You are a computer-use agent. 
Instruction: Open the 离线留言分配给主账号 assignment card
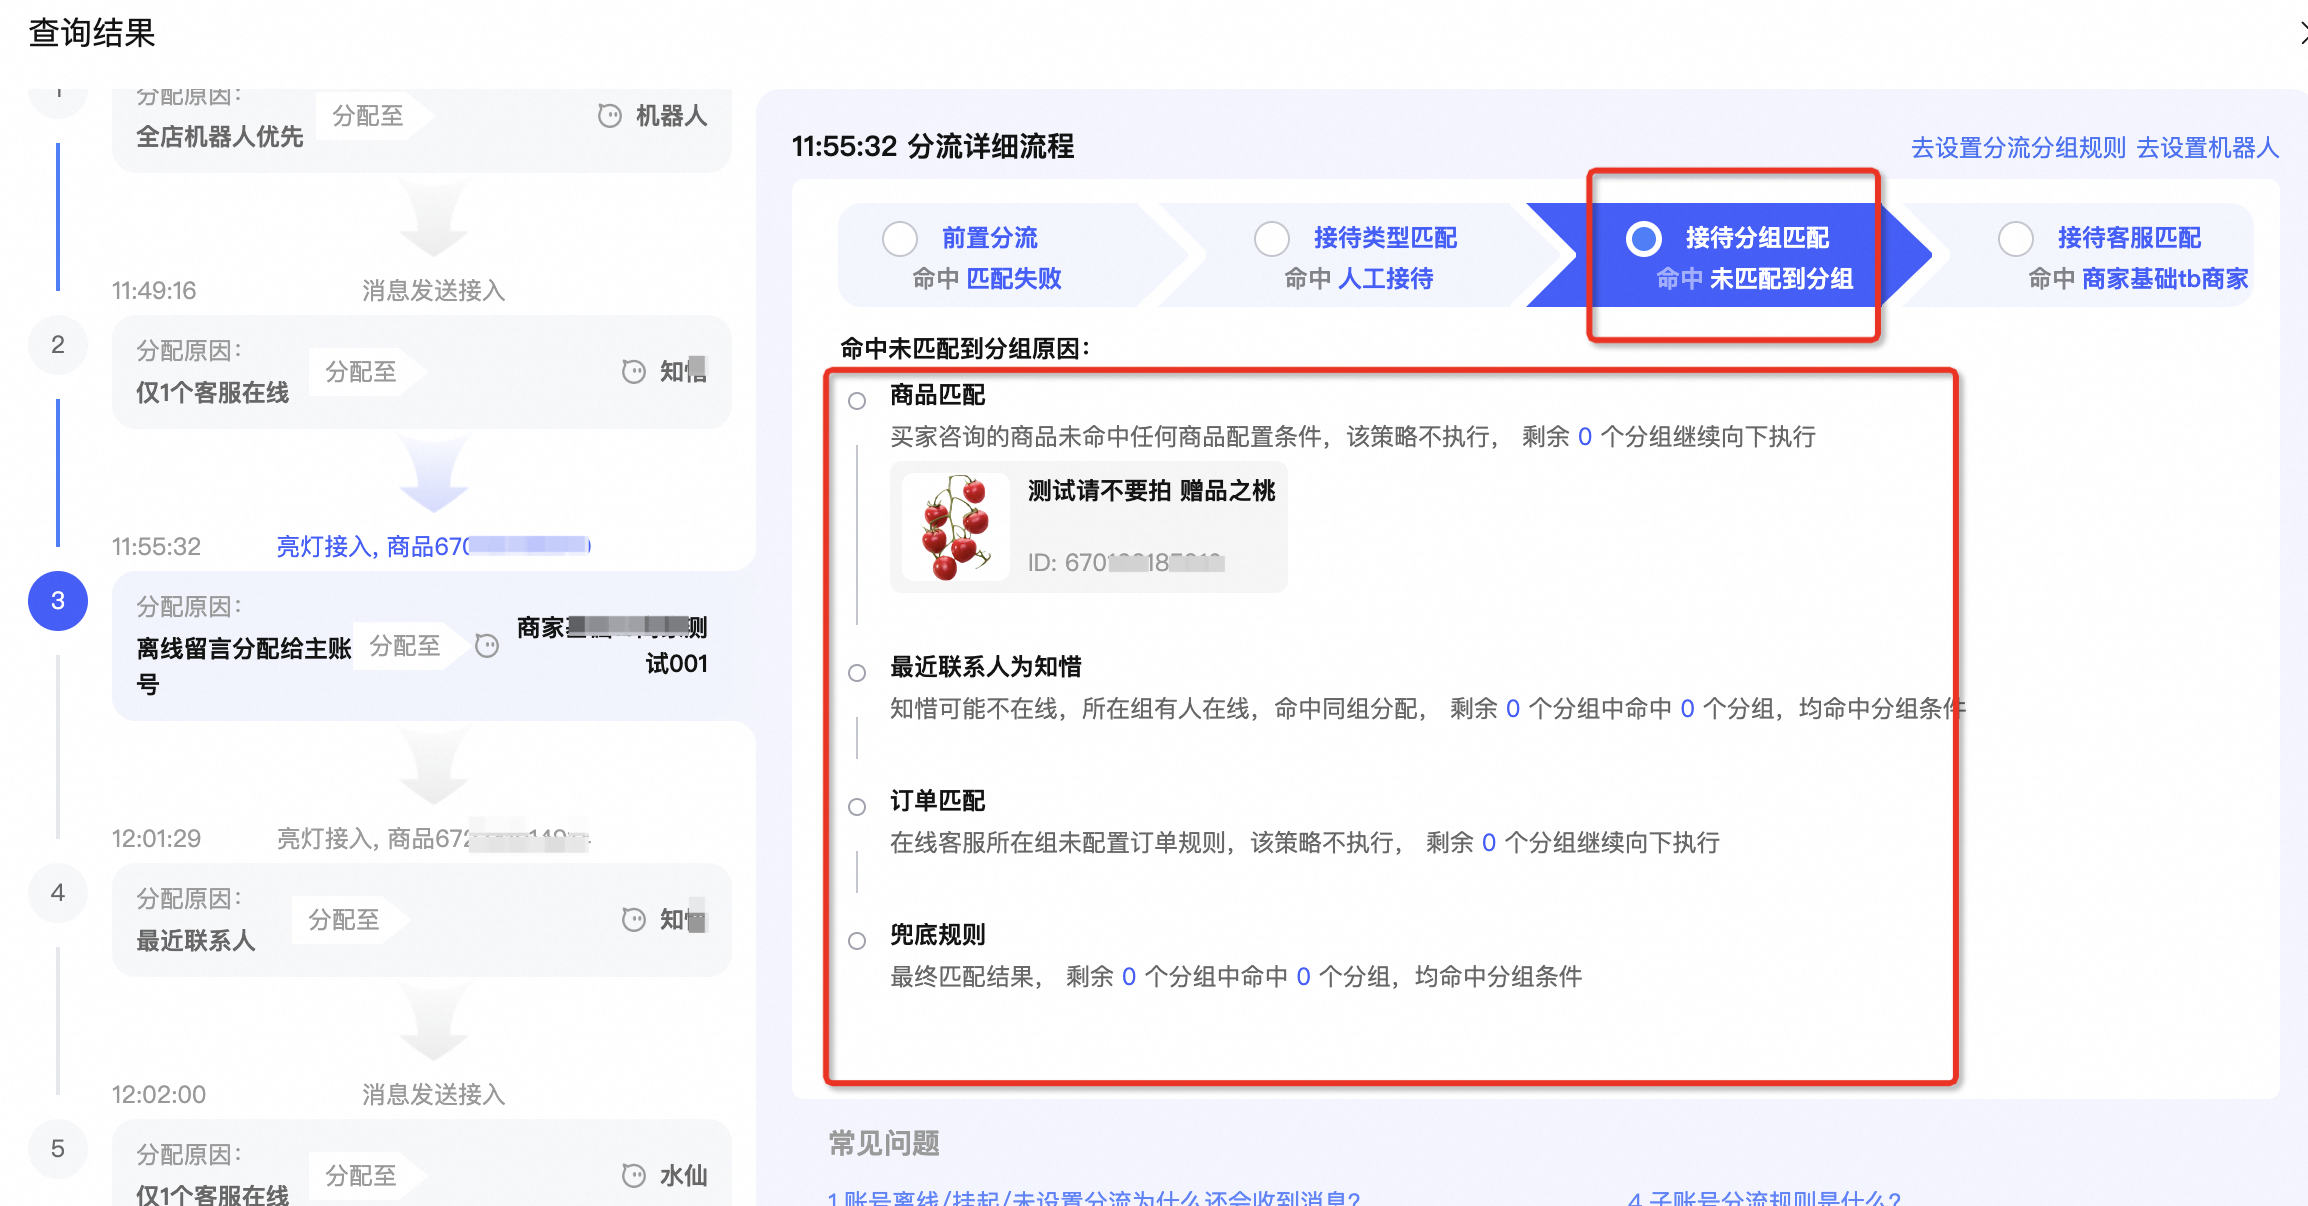coord(421,646)
